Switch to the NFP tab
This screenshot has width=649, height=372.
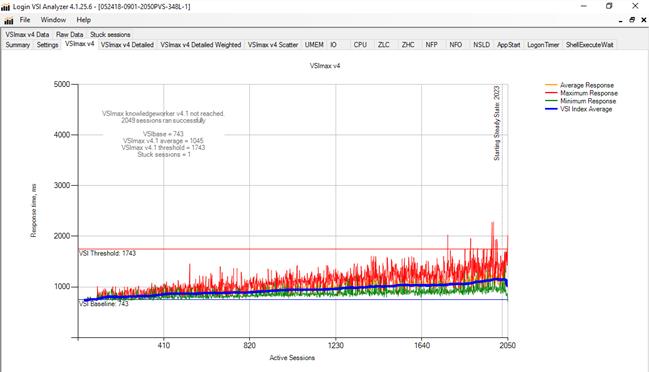431,45
